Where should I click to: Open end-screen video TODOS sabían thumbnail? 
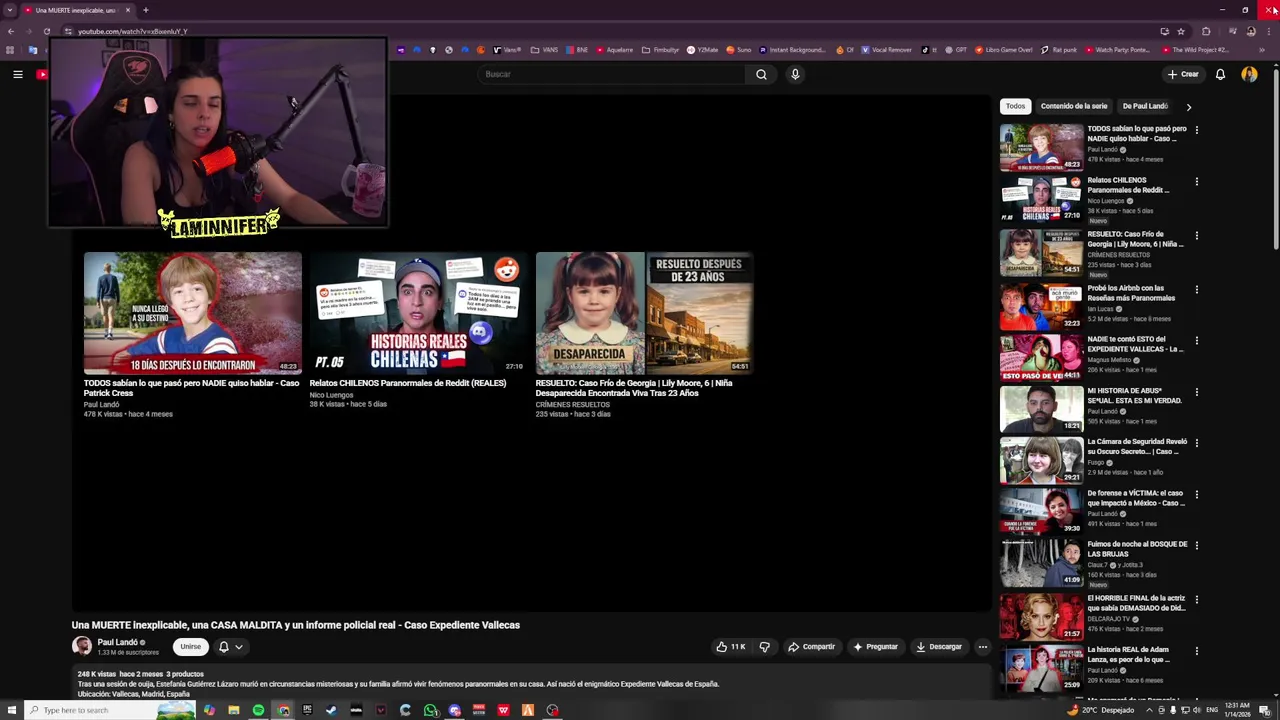192,313
